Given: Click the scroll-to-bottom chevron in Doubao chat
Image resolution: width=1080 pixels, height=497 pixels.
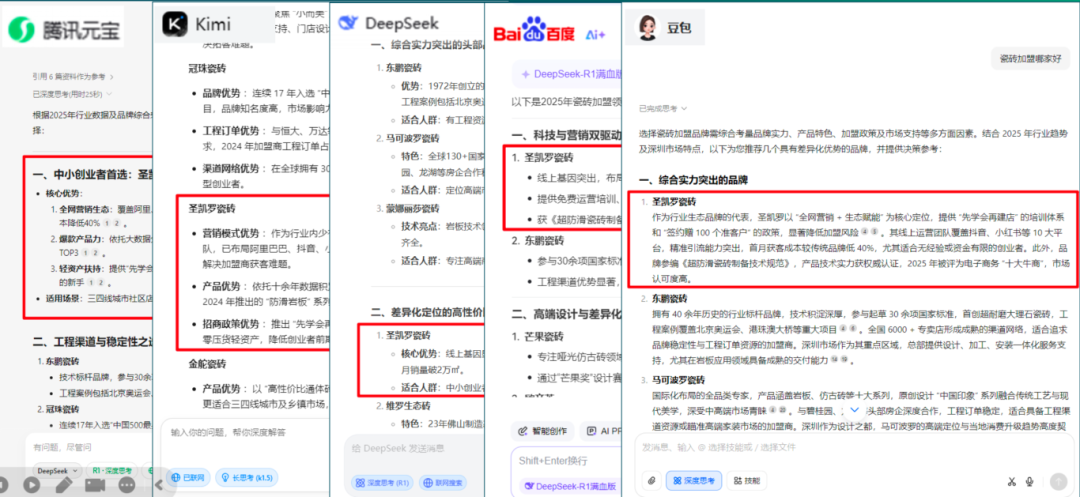Looking at the screenshot, I should [855, 410].
